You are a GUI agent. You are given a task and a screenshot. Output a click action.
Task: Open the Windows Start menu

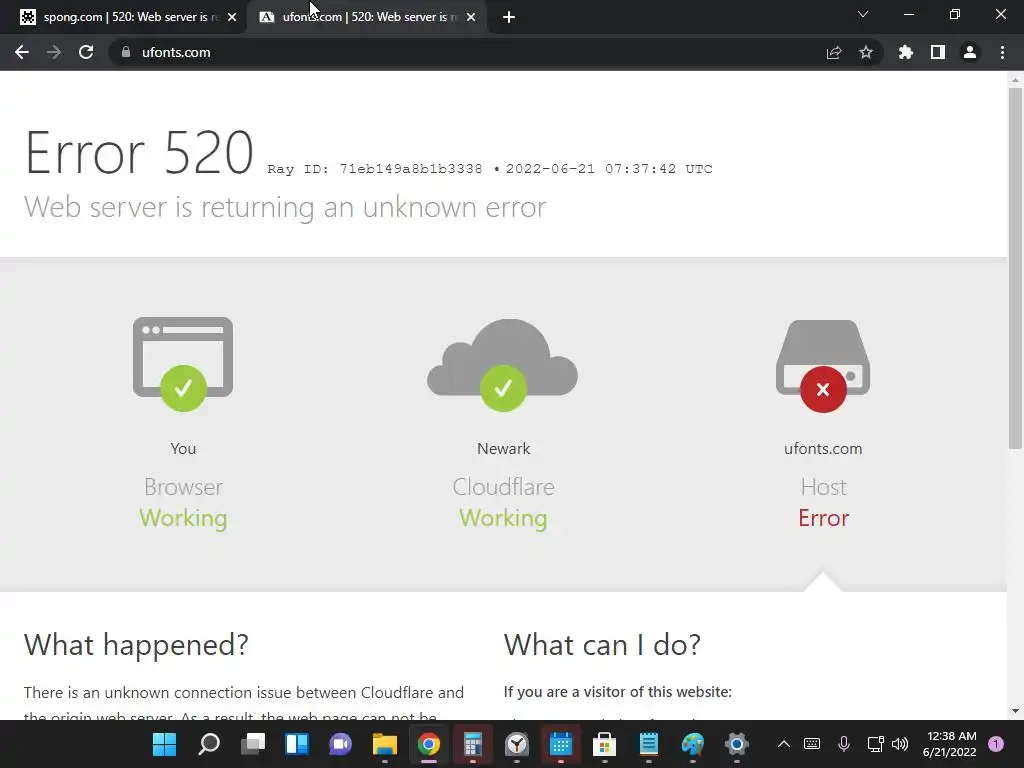[x=164, y=744]
